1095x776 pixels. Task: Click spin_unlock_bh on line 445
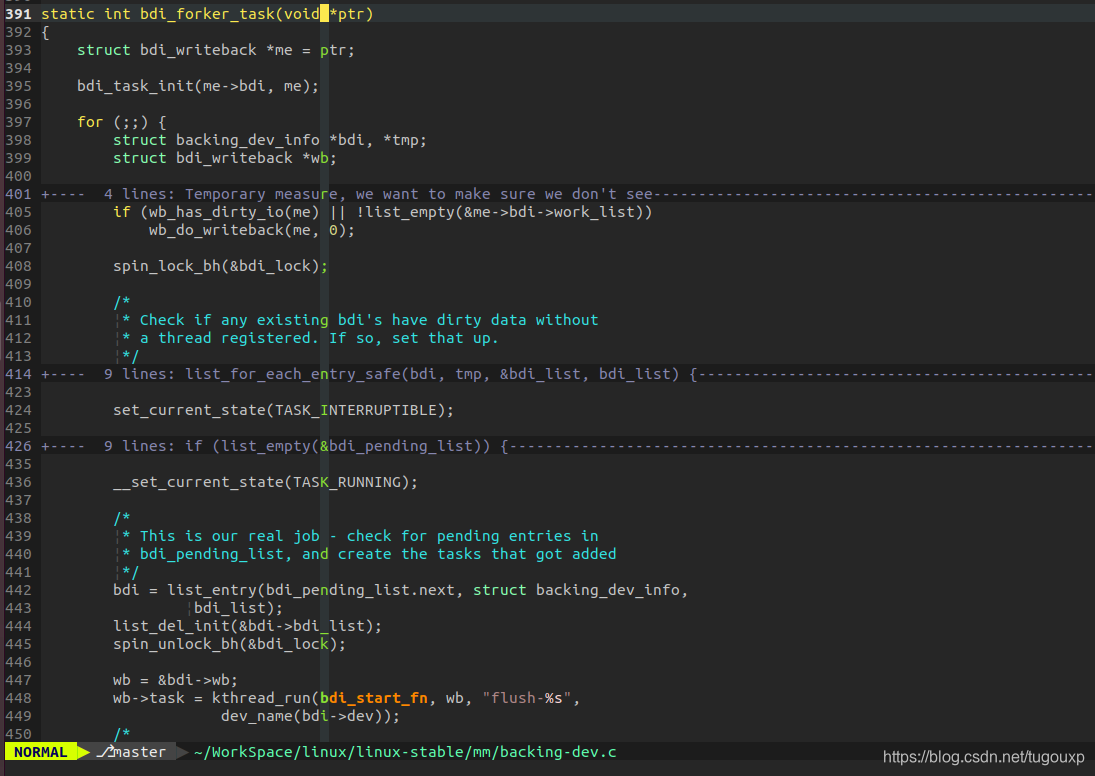[176, 644]
